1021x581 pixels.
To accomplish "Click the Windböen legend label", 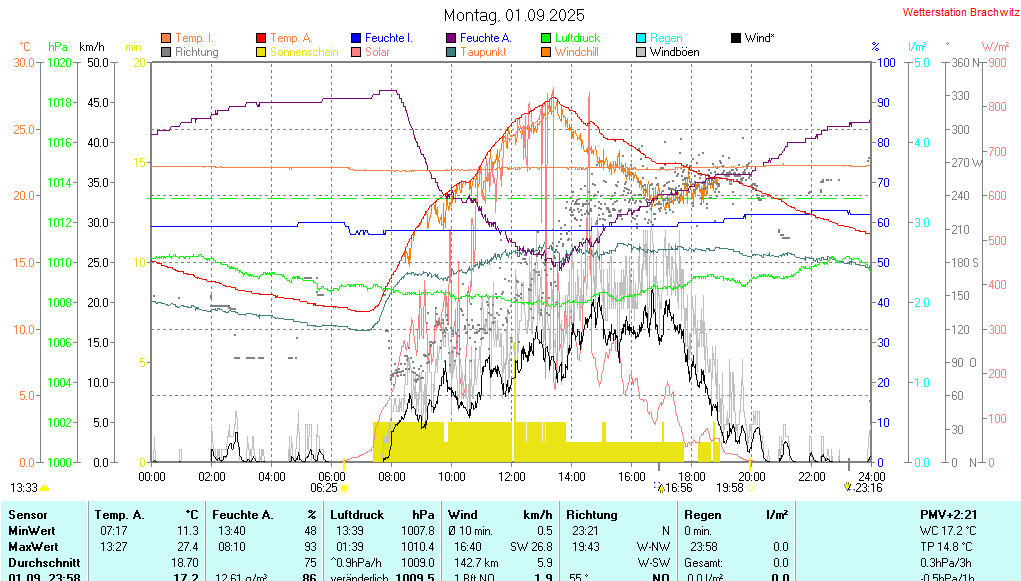I will click(674, 52).
